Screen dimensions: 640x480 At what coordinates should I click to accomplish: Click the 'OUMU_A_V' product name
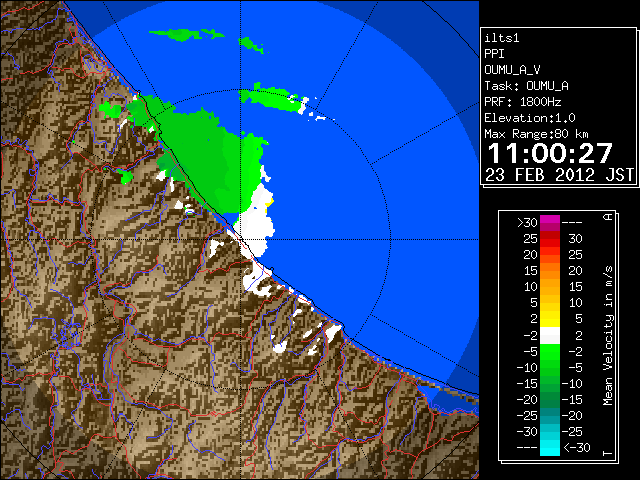512,70
